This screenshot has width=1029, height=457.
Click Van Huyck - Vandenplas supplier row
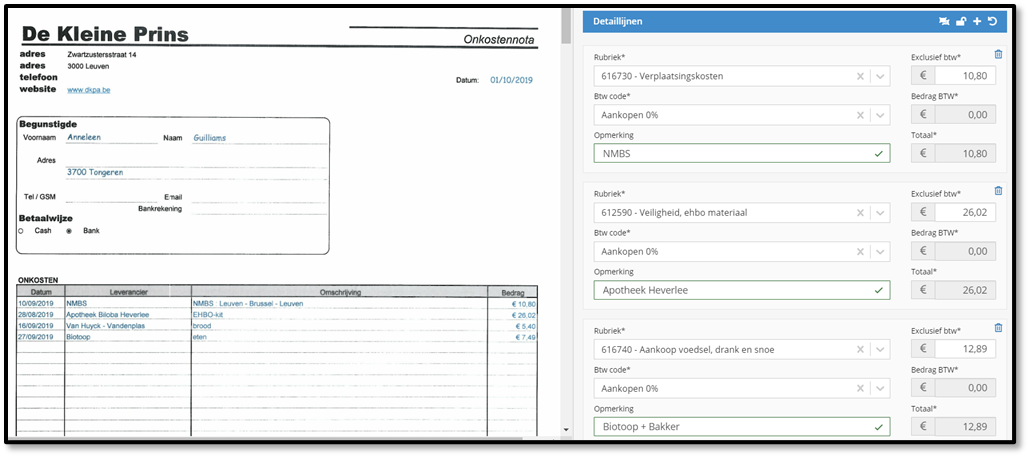pyautogui.click(x=105, y=326)
